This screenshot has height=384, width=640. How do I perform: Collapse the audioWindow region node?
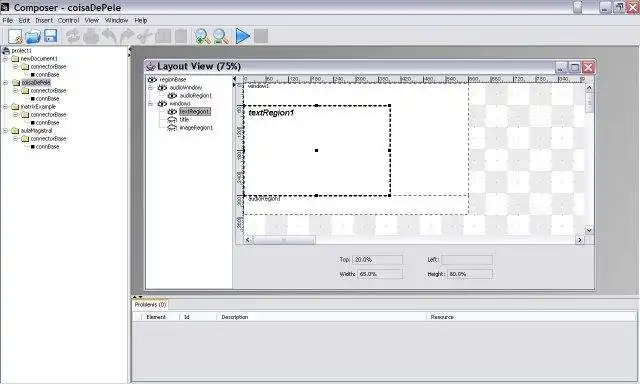[150, 88]
